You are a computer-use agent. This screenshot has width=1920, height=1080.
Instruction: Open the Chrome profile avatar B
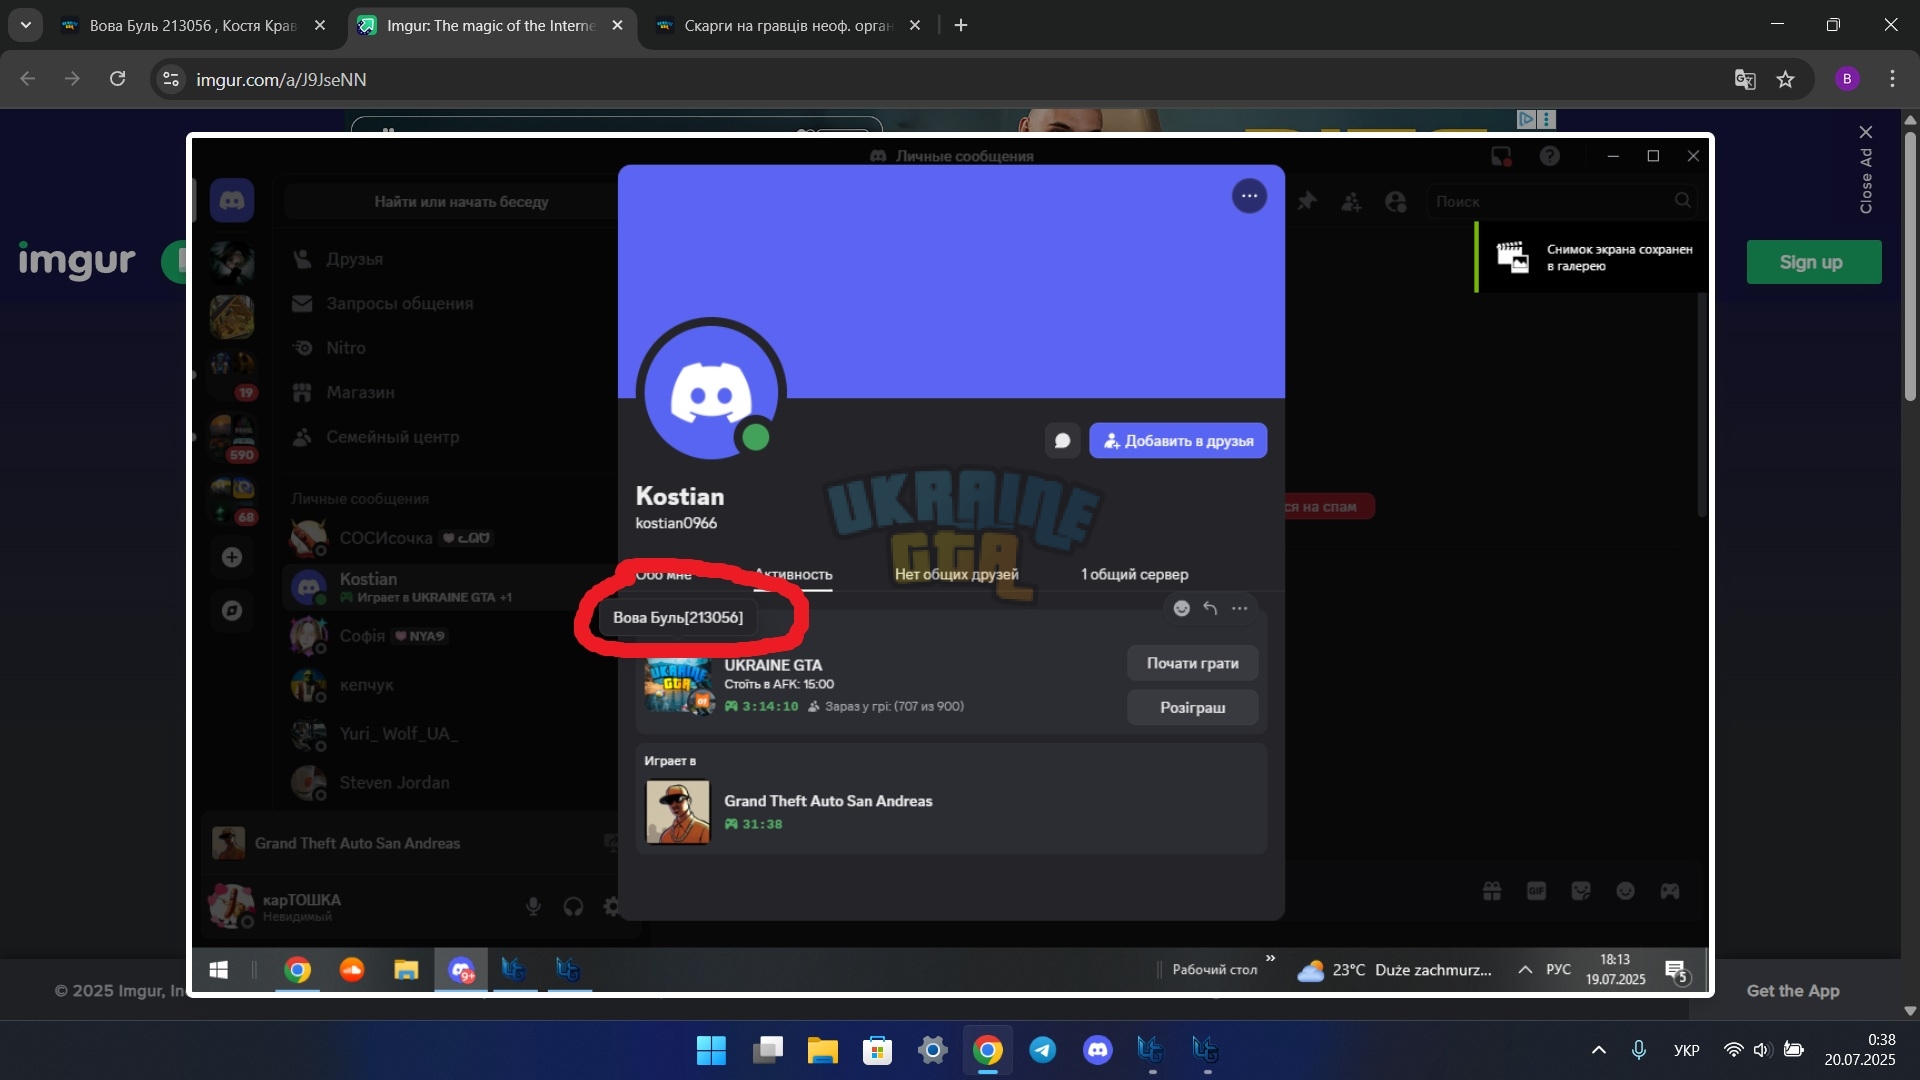click(x=1847, y=79)
